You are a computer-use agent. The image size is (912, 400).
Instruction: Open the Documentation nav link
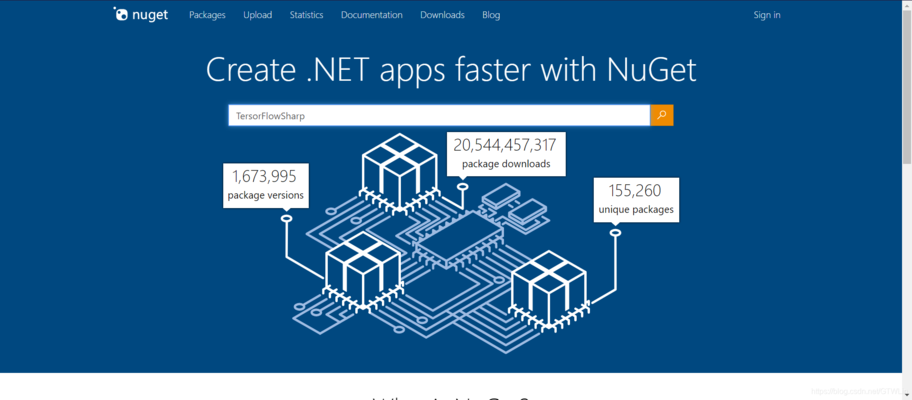click(x=371, y=15)
